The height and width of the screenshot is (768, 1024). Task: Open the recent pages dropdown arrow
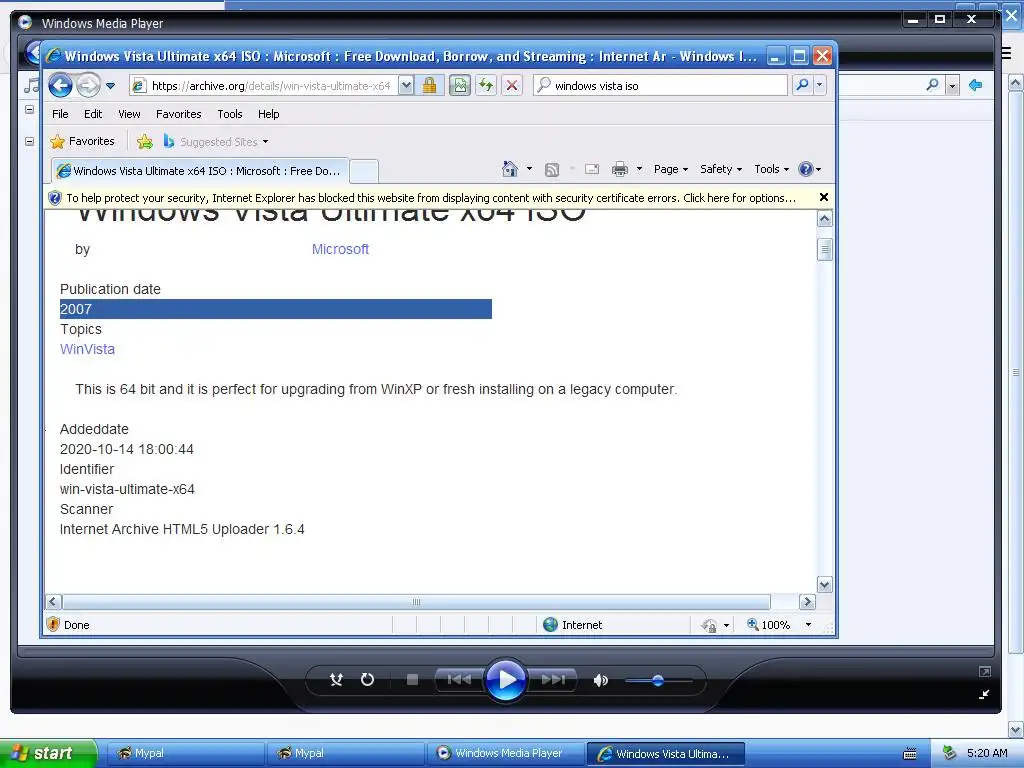[110, 86]
